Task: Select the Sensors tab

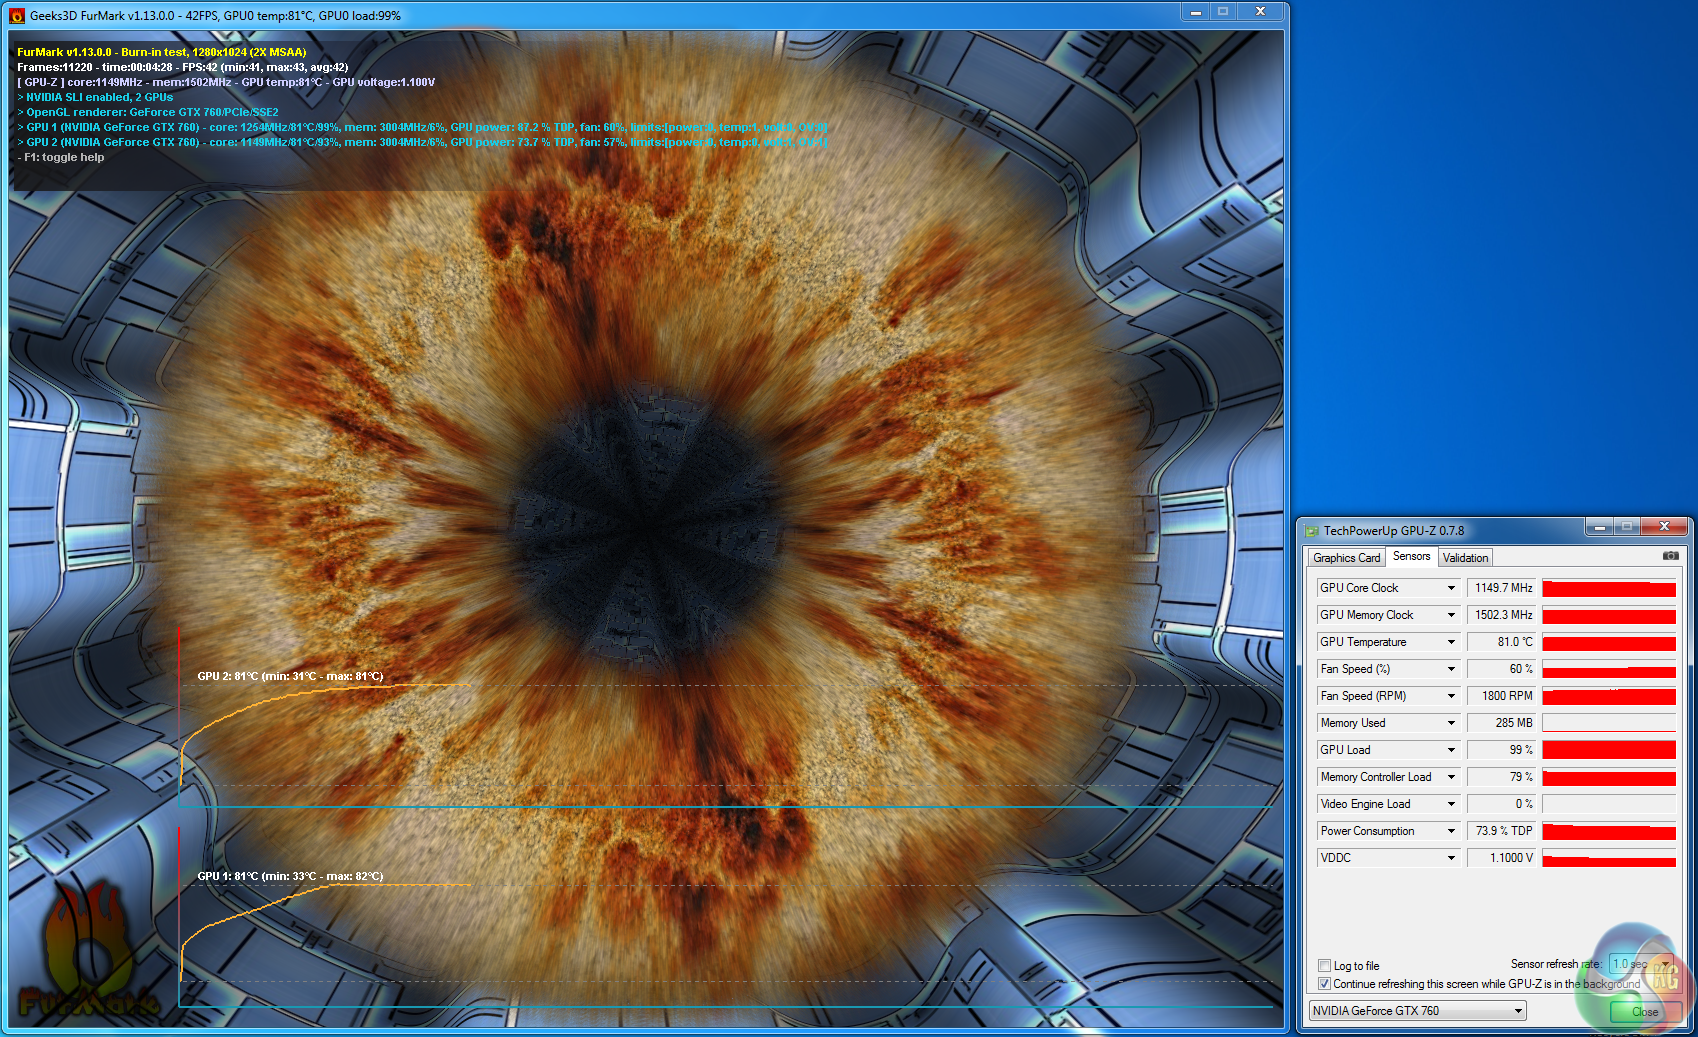Action: pos(1411,557)
